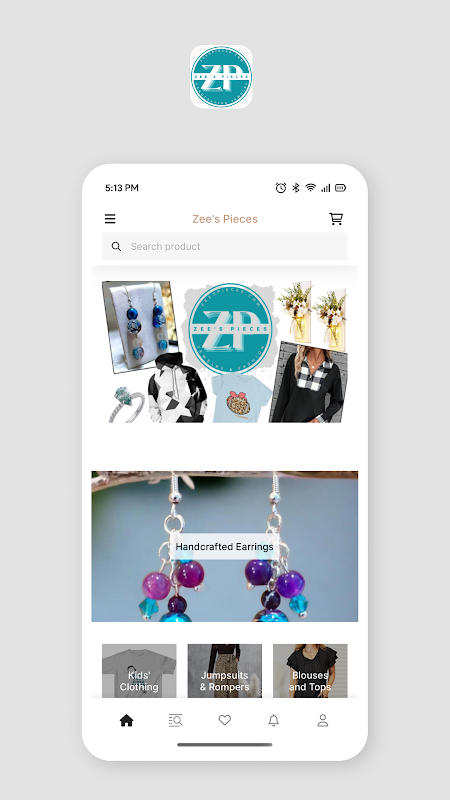Tap the alarm icon in status bar

281,188
